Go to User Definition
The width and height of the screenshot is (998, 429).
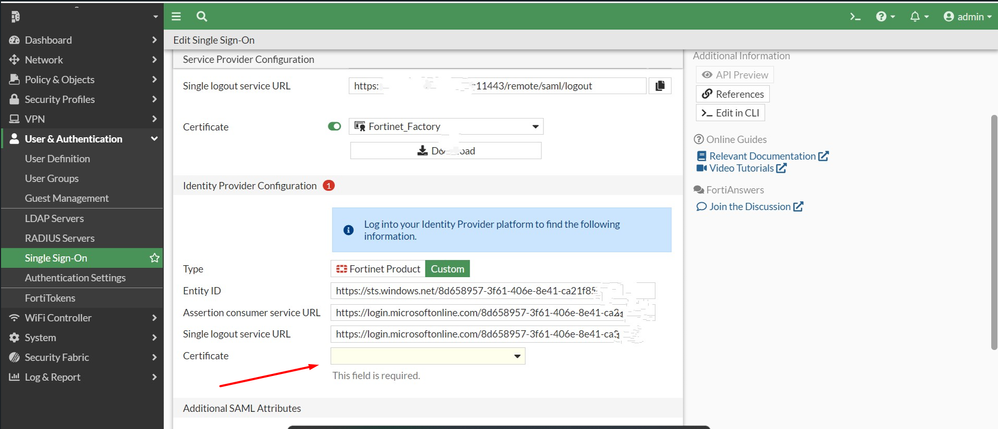[82, 158]
